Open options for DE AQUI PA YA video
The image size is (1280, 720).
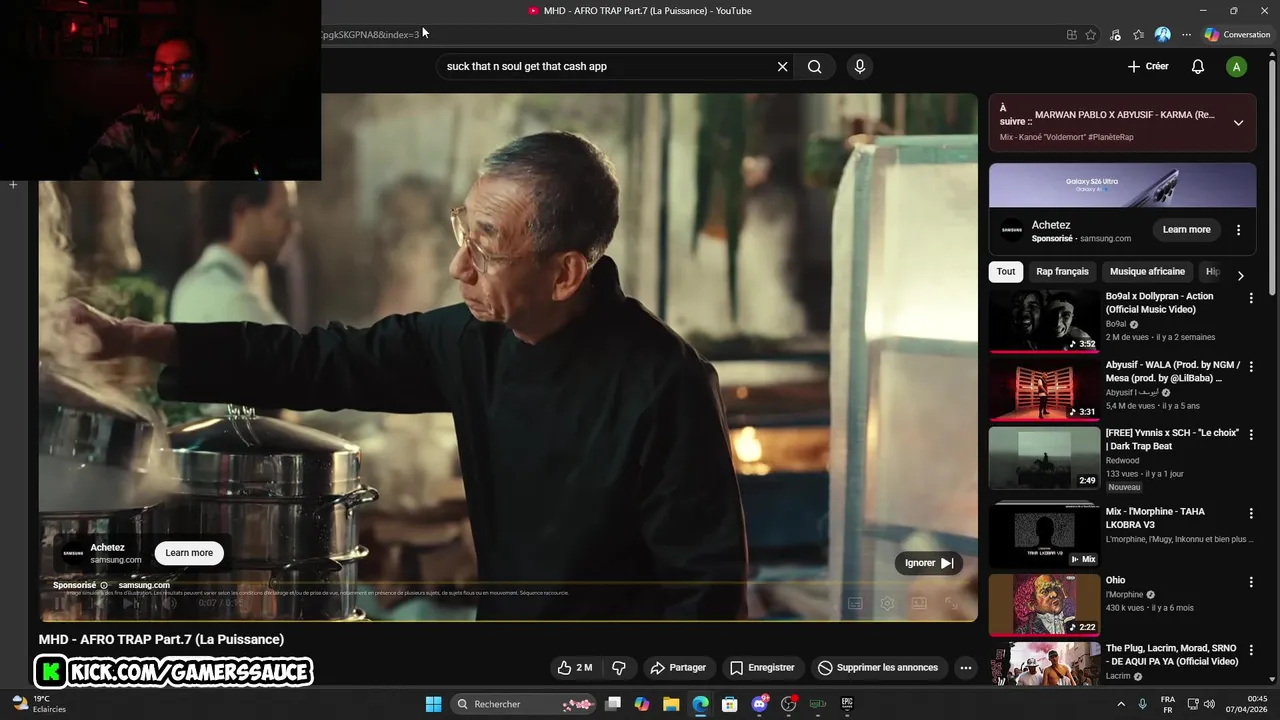pyautogui.click(x=1250, y=650)
